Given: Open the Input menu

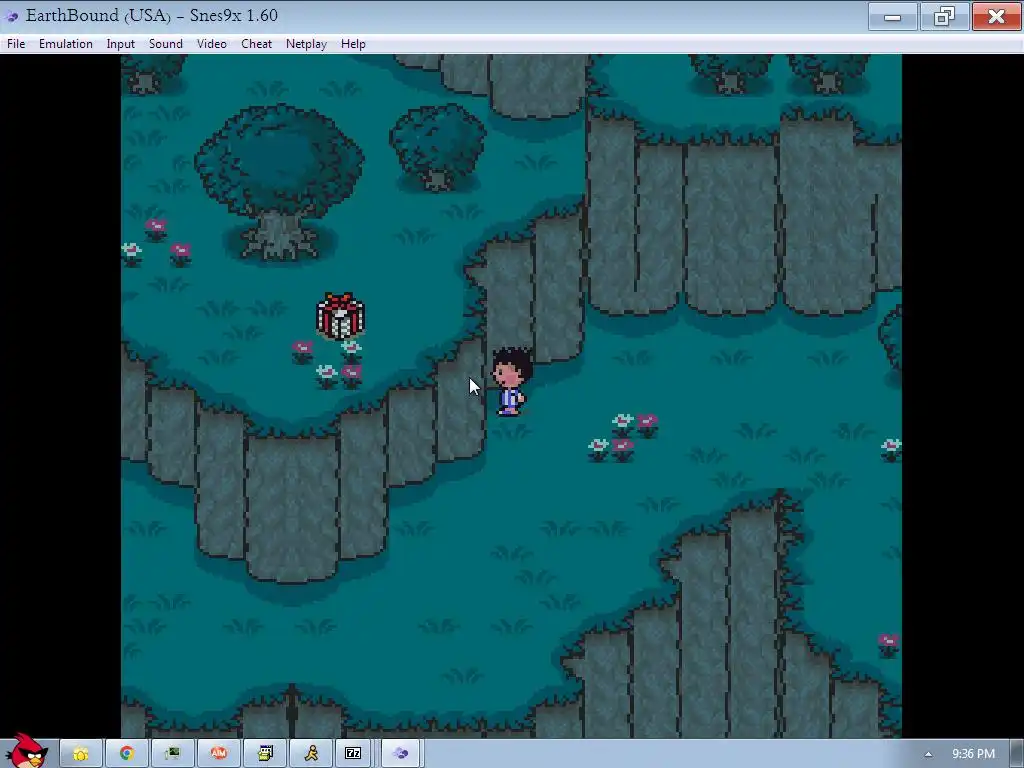Looking at the screenshot, I should click(x=120, y=44).
